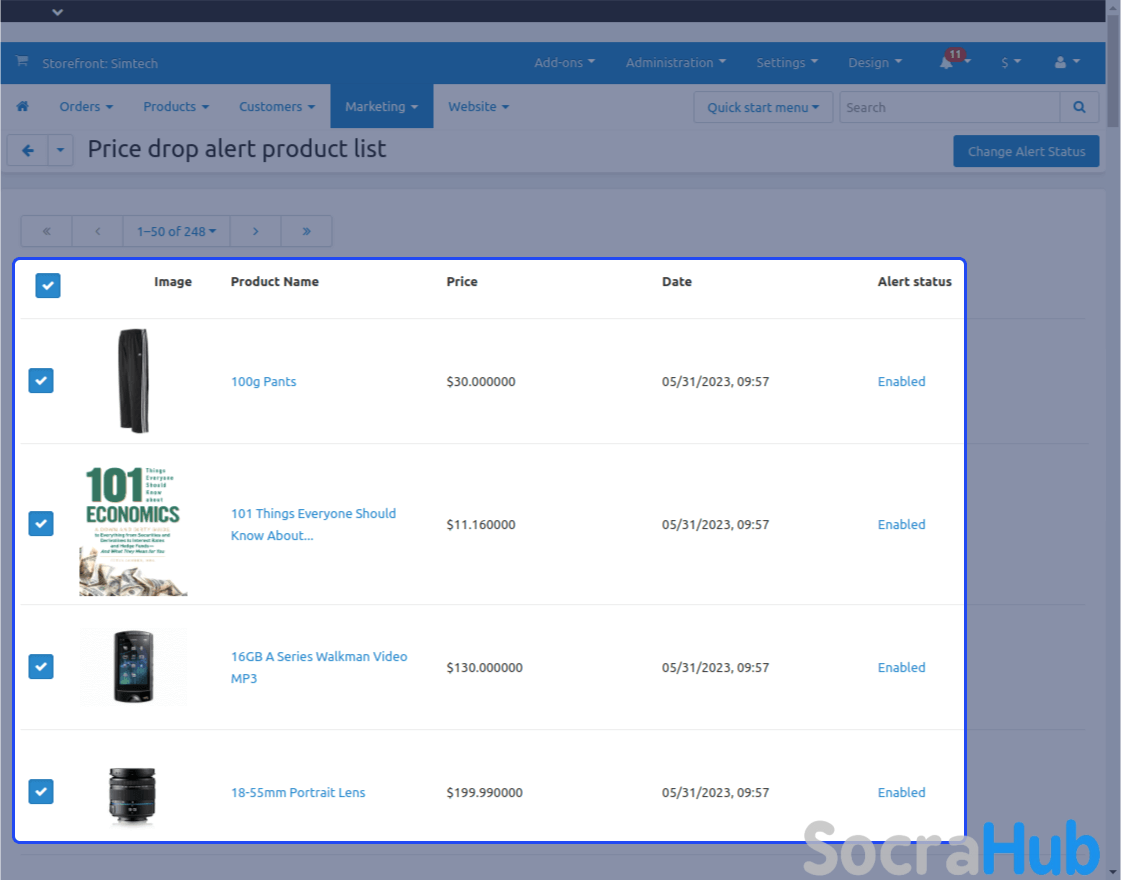Image resolution: width=1121 pixels, height=880 pixels.
Task: Toggle checkbox for 18-55mm Portrait Lens
Action: (x=41, y=792)
